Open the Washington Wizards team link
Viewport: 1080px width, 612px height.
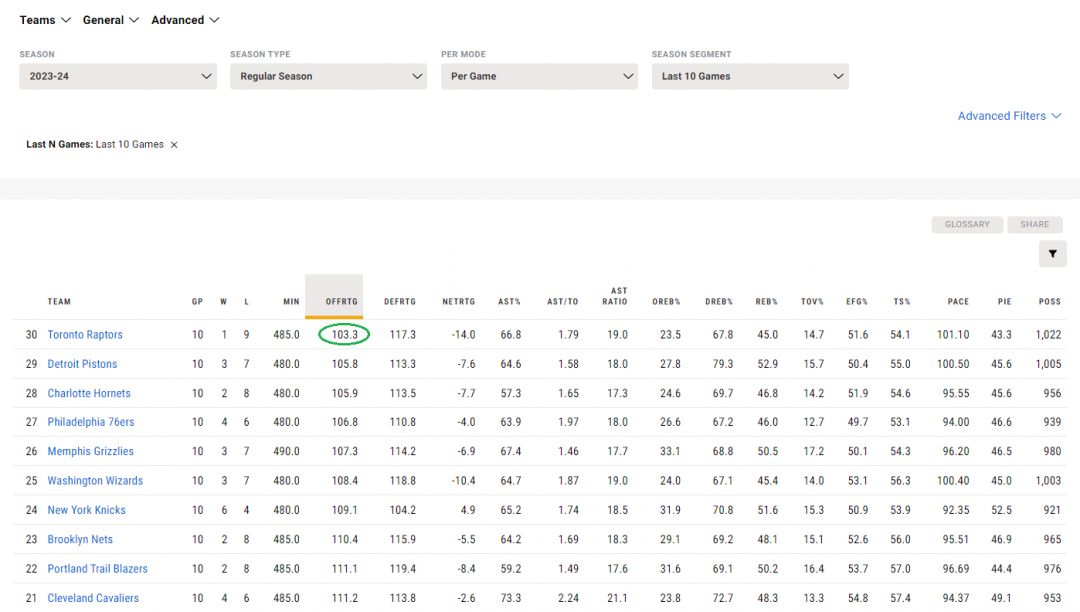click(x=95, y=481)
